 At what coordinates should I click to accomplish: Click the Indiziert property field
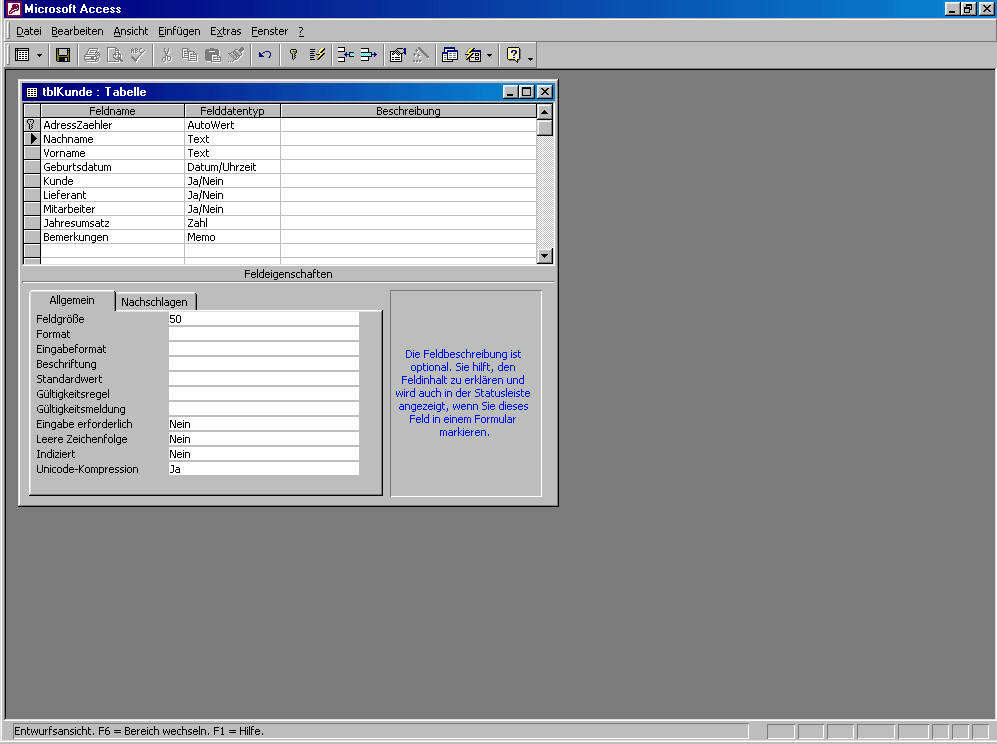point(263,454)
